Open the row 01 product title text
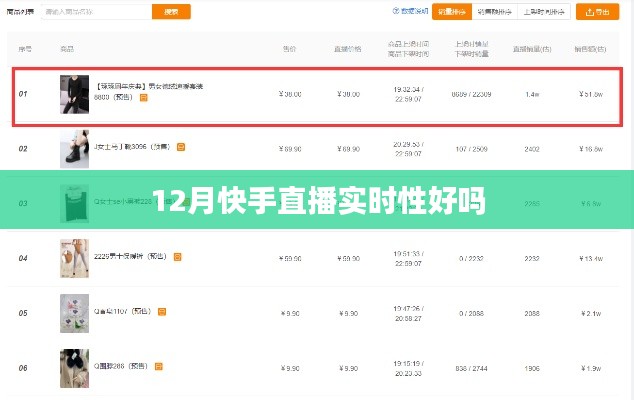 (148, 91)
